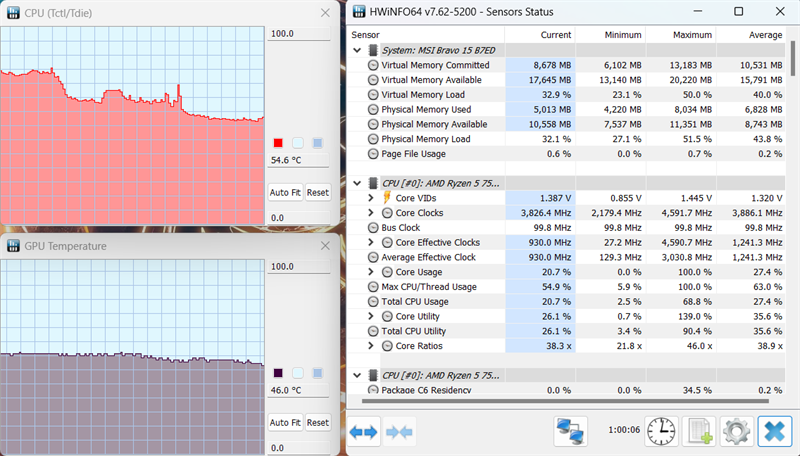Click the Page File Usage sensor icon
This screenshot has width=800, height=456.
373,154
